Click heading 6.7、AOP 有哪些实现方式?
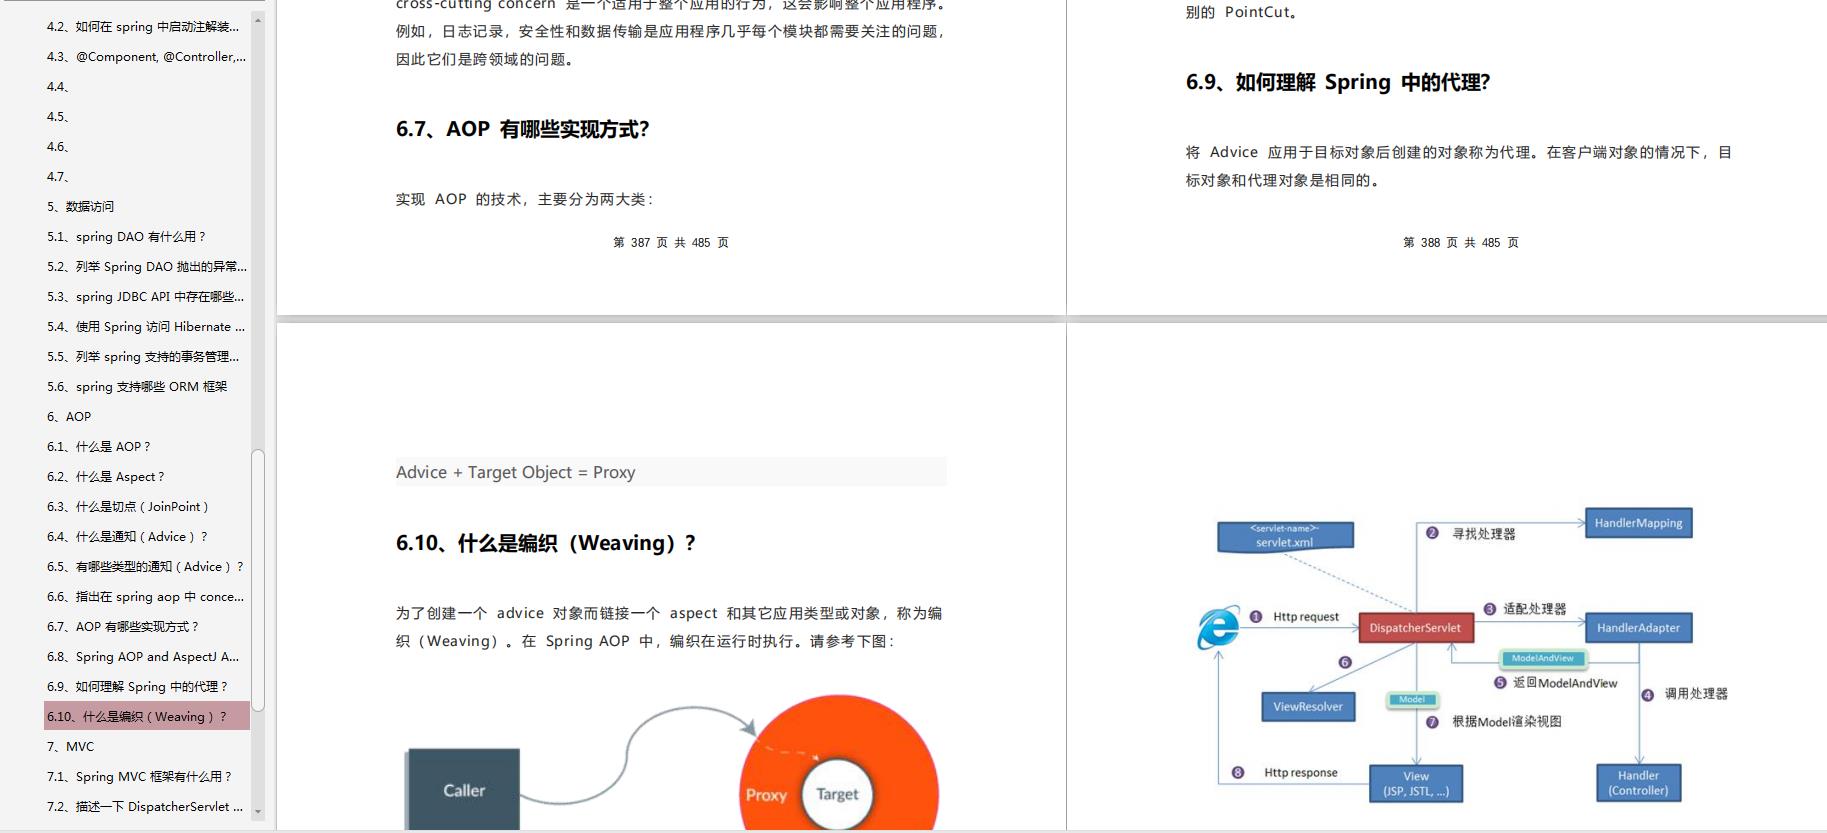This screenshot has height=833, width=1827. click(x=523, y=129)
